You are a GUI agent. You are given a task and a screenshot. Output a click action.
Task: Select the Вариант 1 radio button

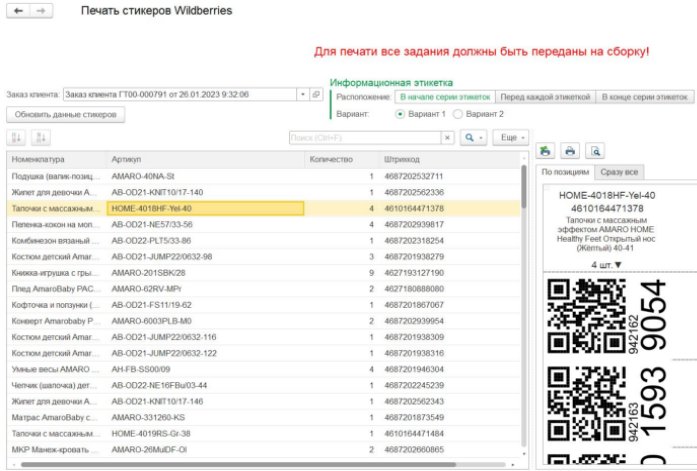point(401,114)
